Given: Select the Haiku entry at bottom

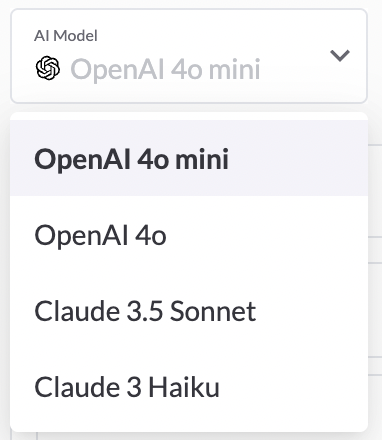Looking at the screenshot, I should pyautogui.click(x=189, y=387).
